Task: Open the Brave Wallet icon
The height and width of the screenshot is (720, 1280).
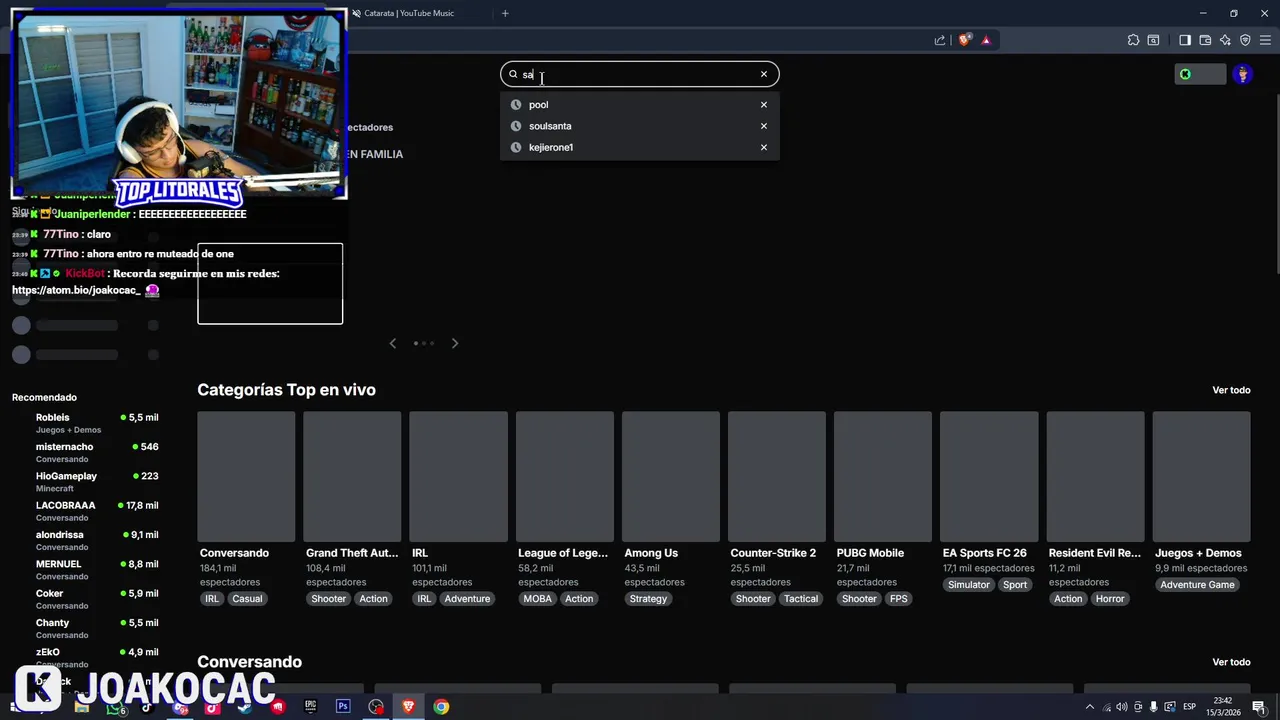Action: coord(1205,40)
